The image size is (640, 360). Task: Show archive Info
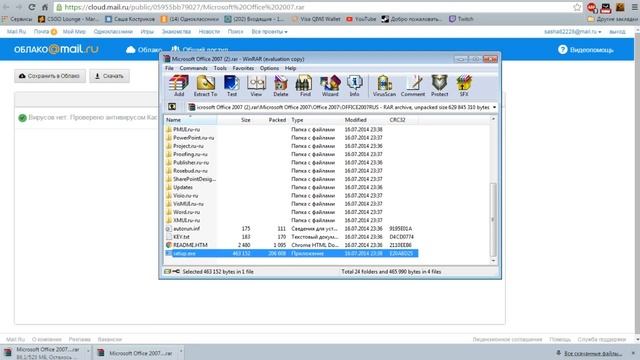pos(354,86)
